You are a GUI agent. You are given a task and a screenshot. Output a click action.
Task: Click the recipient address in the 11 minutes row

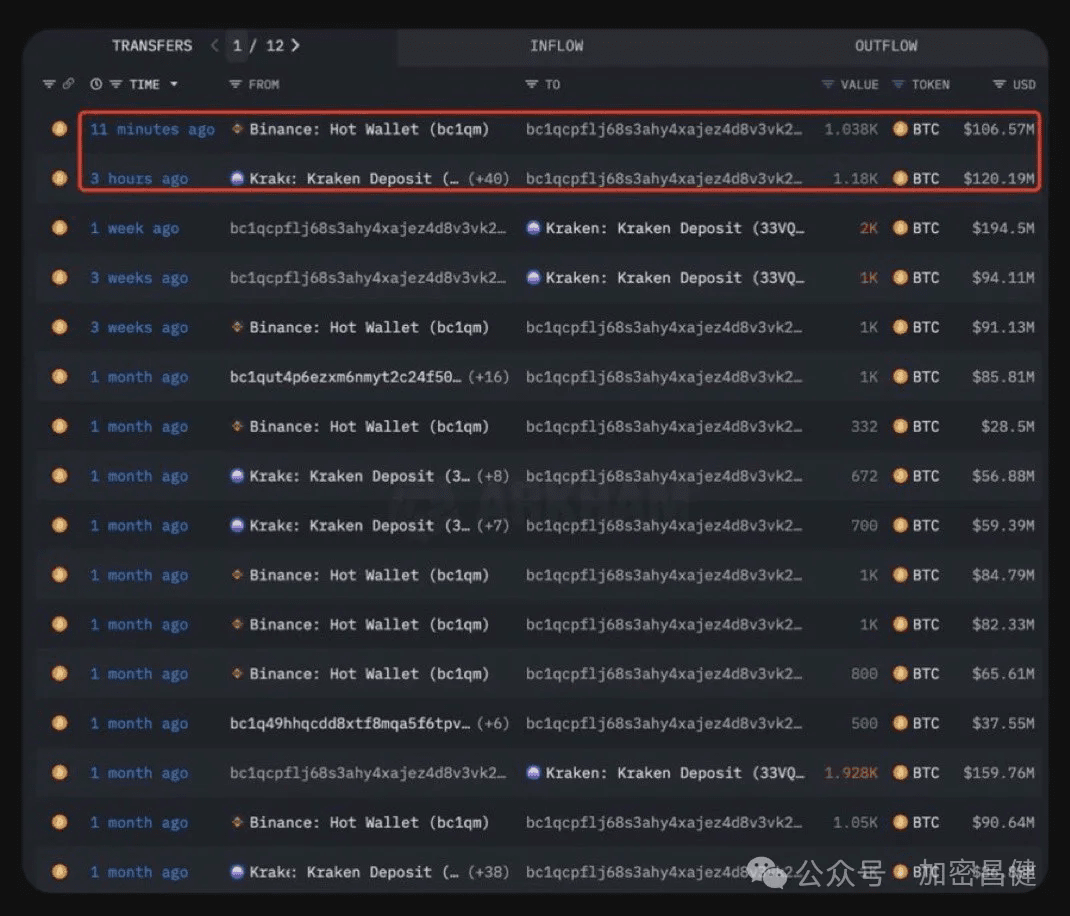664,129
